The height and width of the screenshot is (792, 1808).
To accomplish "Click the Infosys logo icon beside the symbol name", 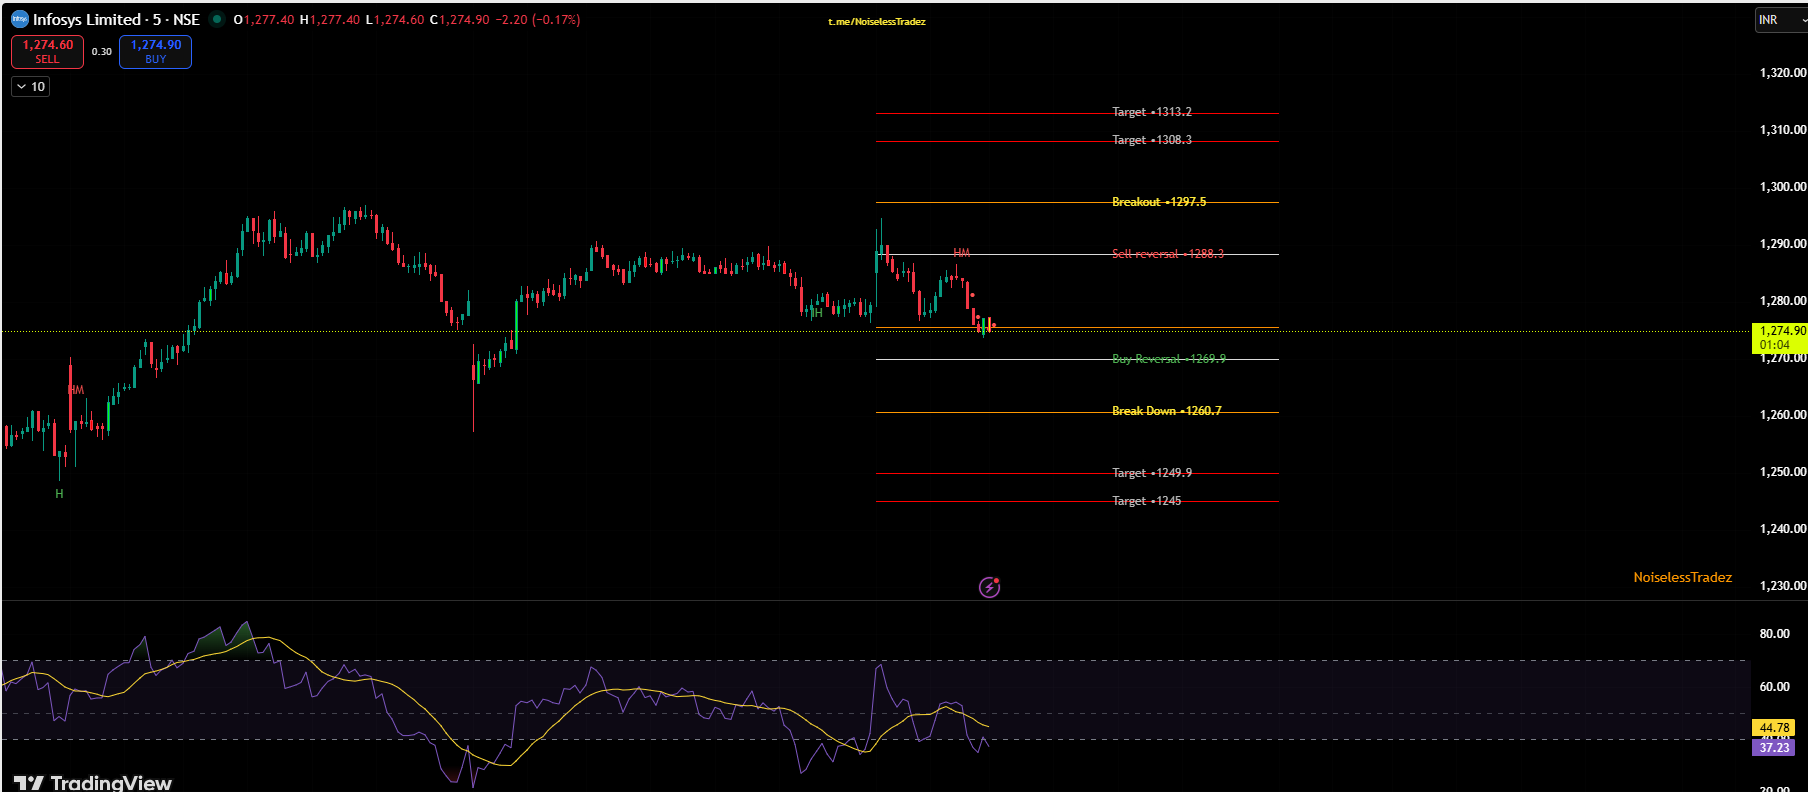I will pos(20,19).
